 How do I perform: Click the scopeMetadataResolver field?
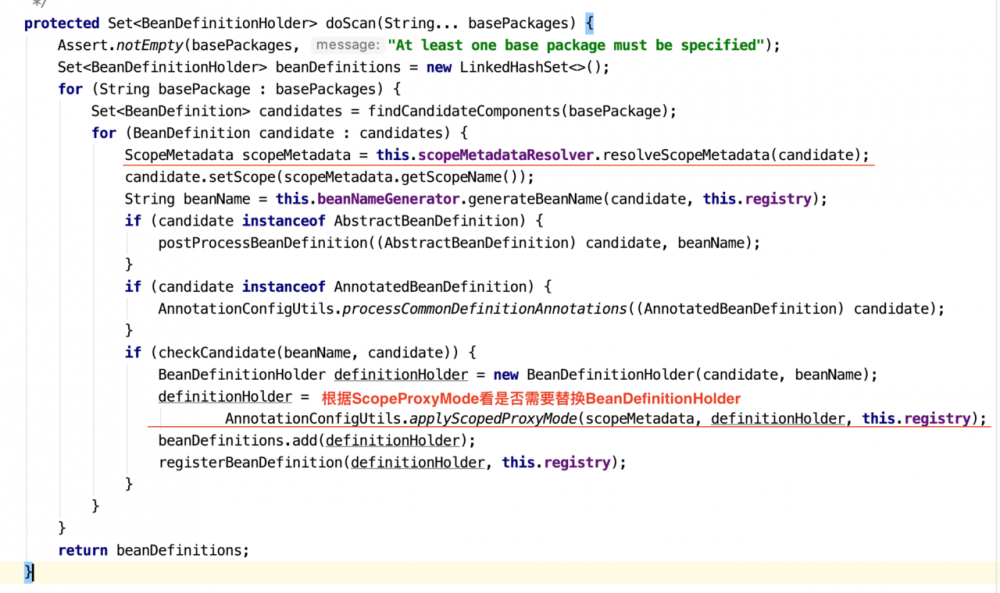coord(506,156)
